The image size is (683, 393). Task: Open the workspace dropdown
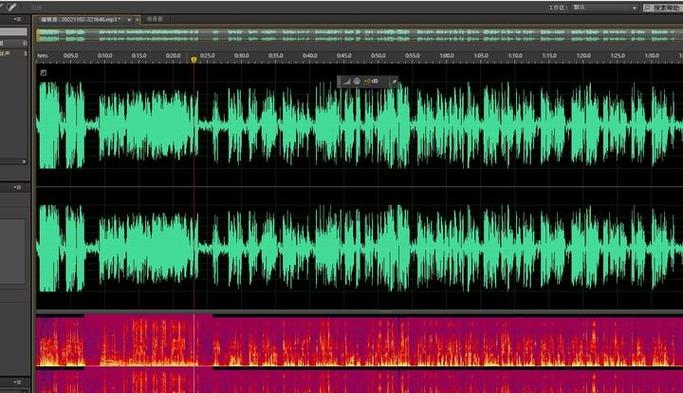point(605,8)
